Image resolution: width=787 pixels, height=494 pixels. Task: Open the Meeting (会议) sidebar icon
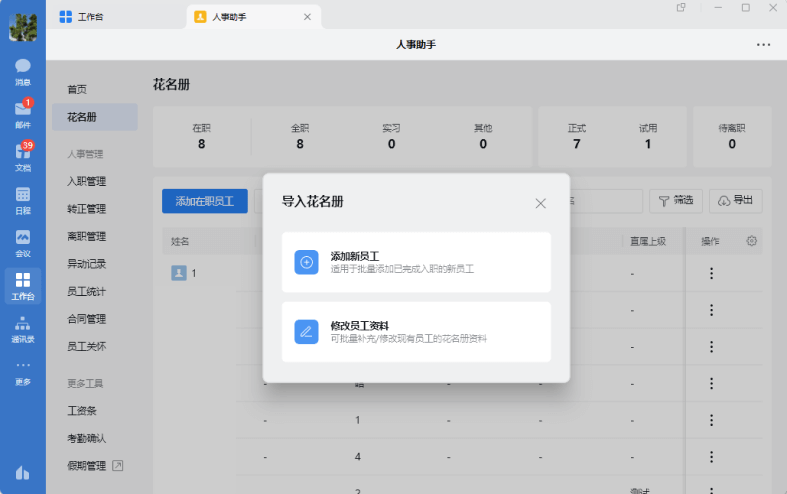click(23, 243)
